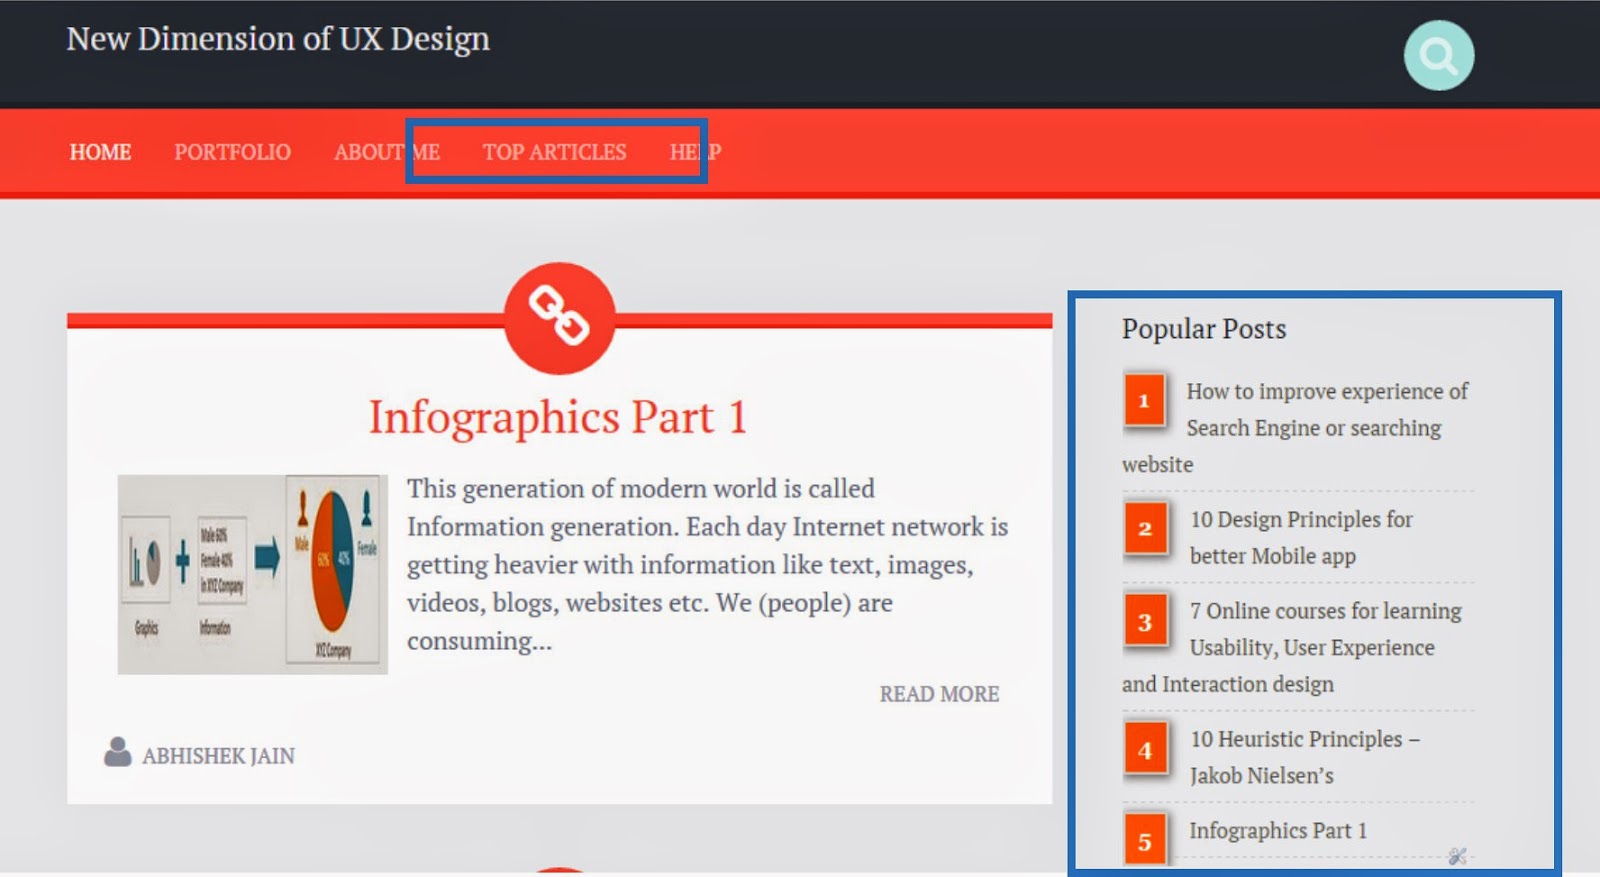Select number 4 badge in Popular Posts
1600x877 pixels.
click(x=1145, y=749)
